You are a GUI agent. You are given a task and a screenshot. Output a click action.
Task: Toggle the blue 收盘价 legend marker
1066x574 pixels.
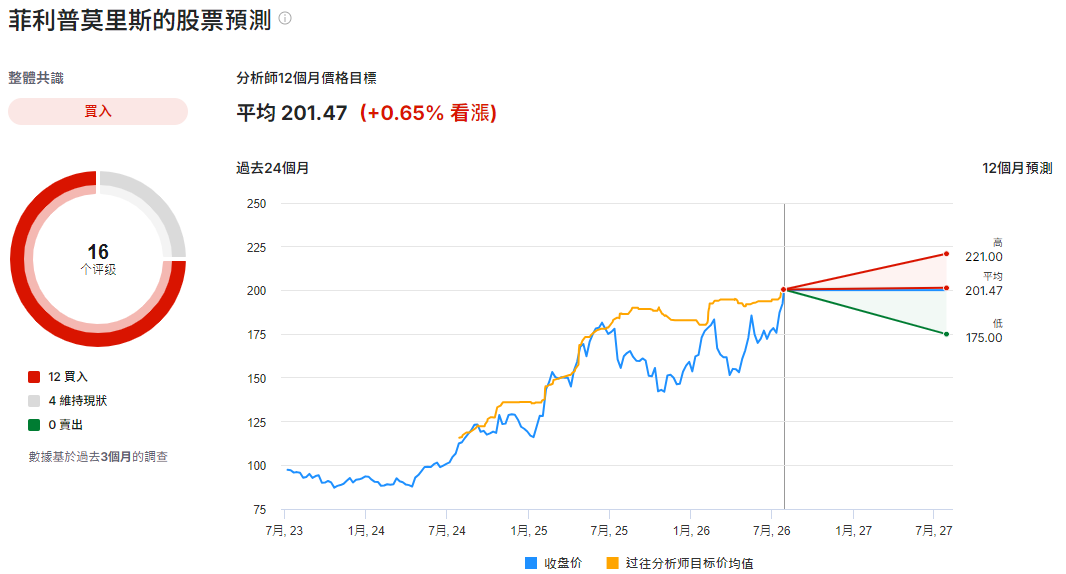[x=531, y=563]
